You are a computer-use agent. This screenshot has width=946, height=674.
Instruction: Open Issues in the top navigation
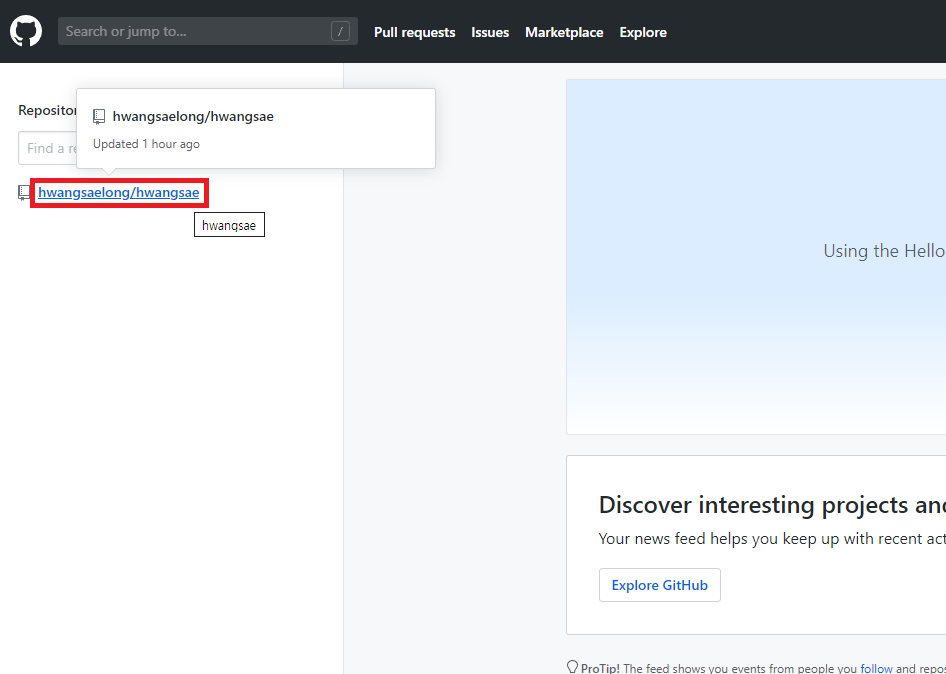coord(490,32)
